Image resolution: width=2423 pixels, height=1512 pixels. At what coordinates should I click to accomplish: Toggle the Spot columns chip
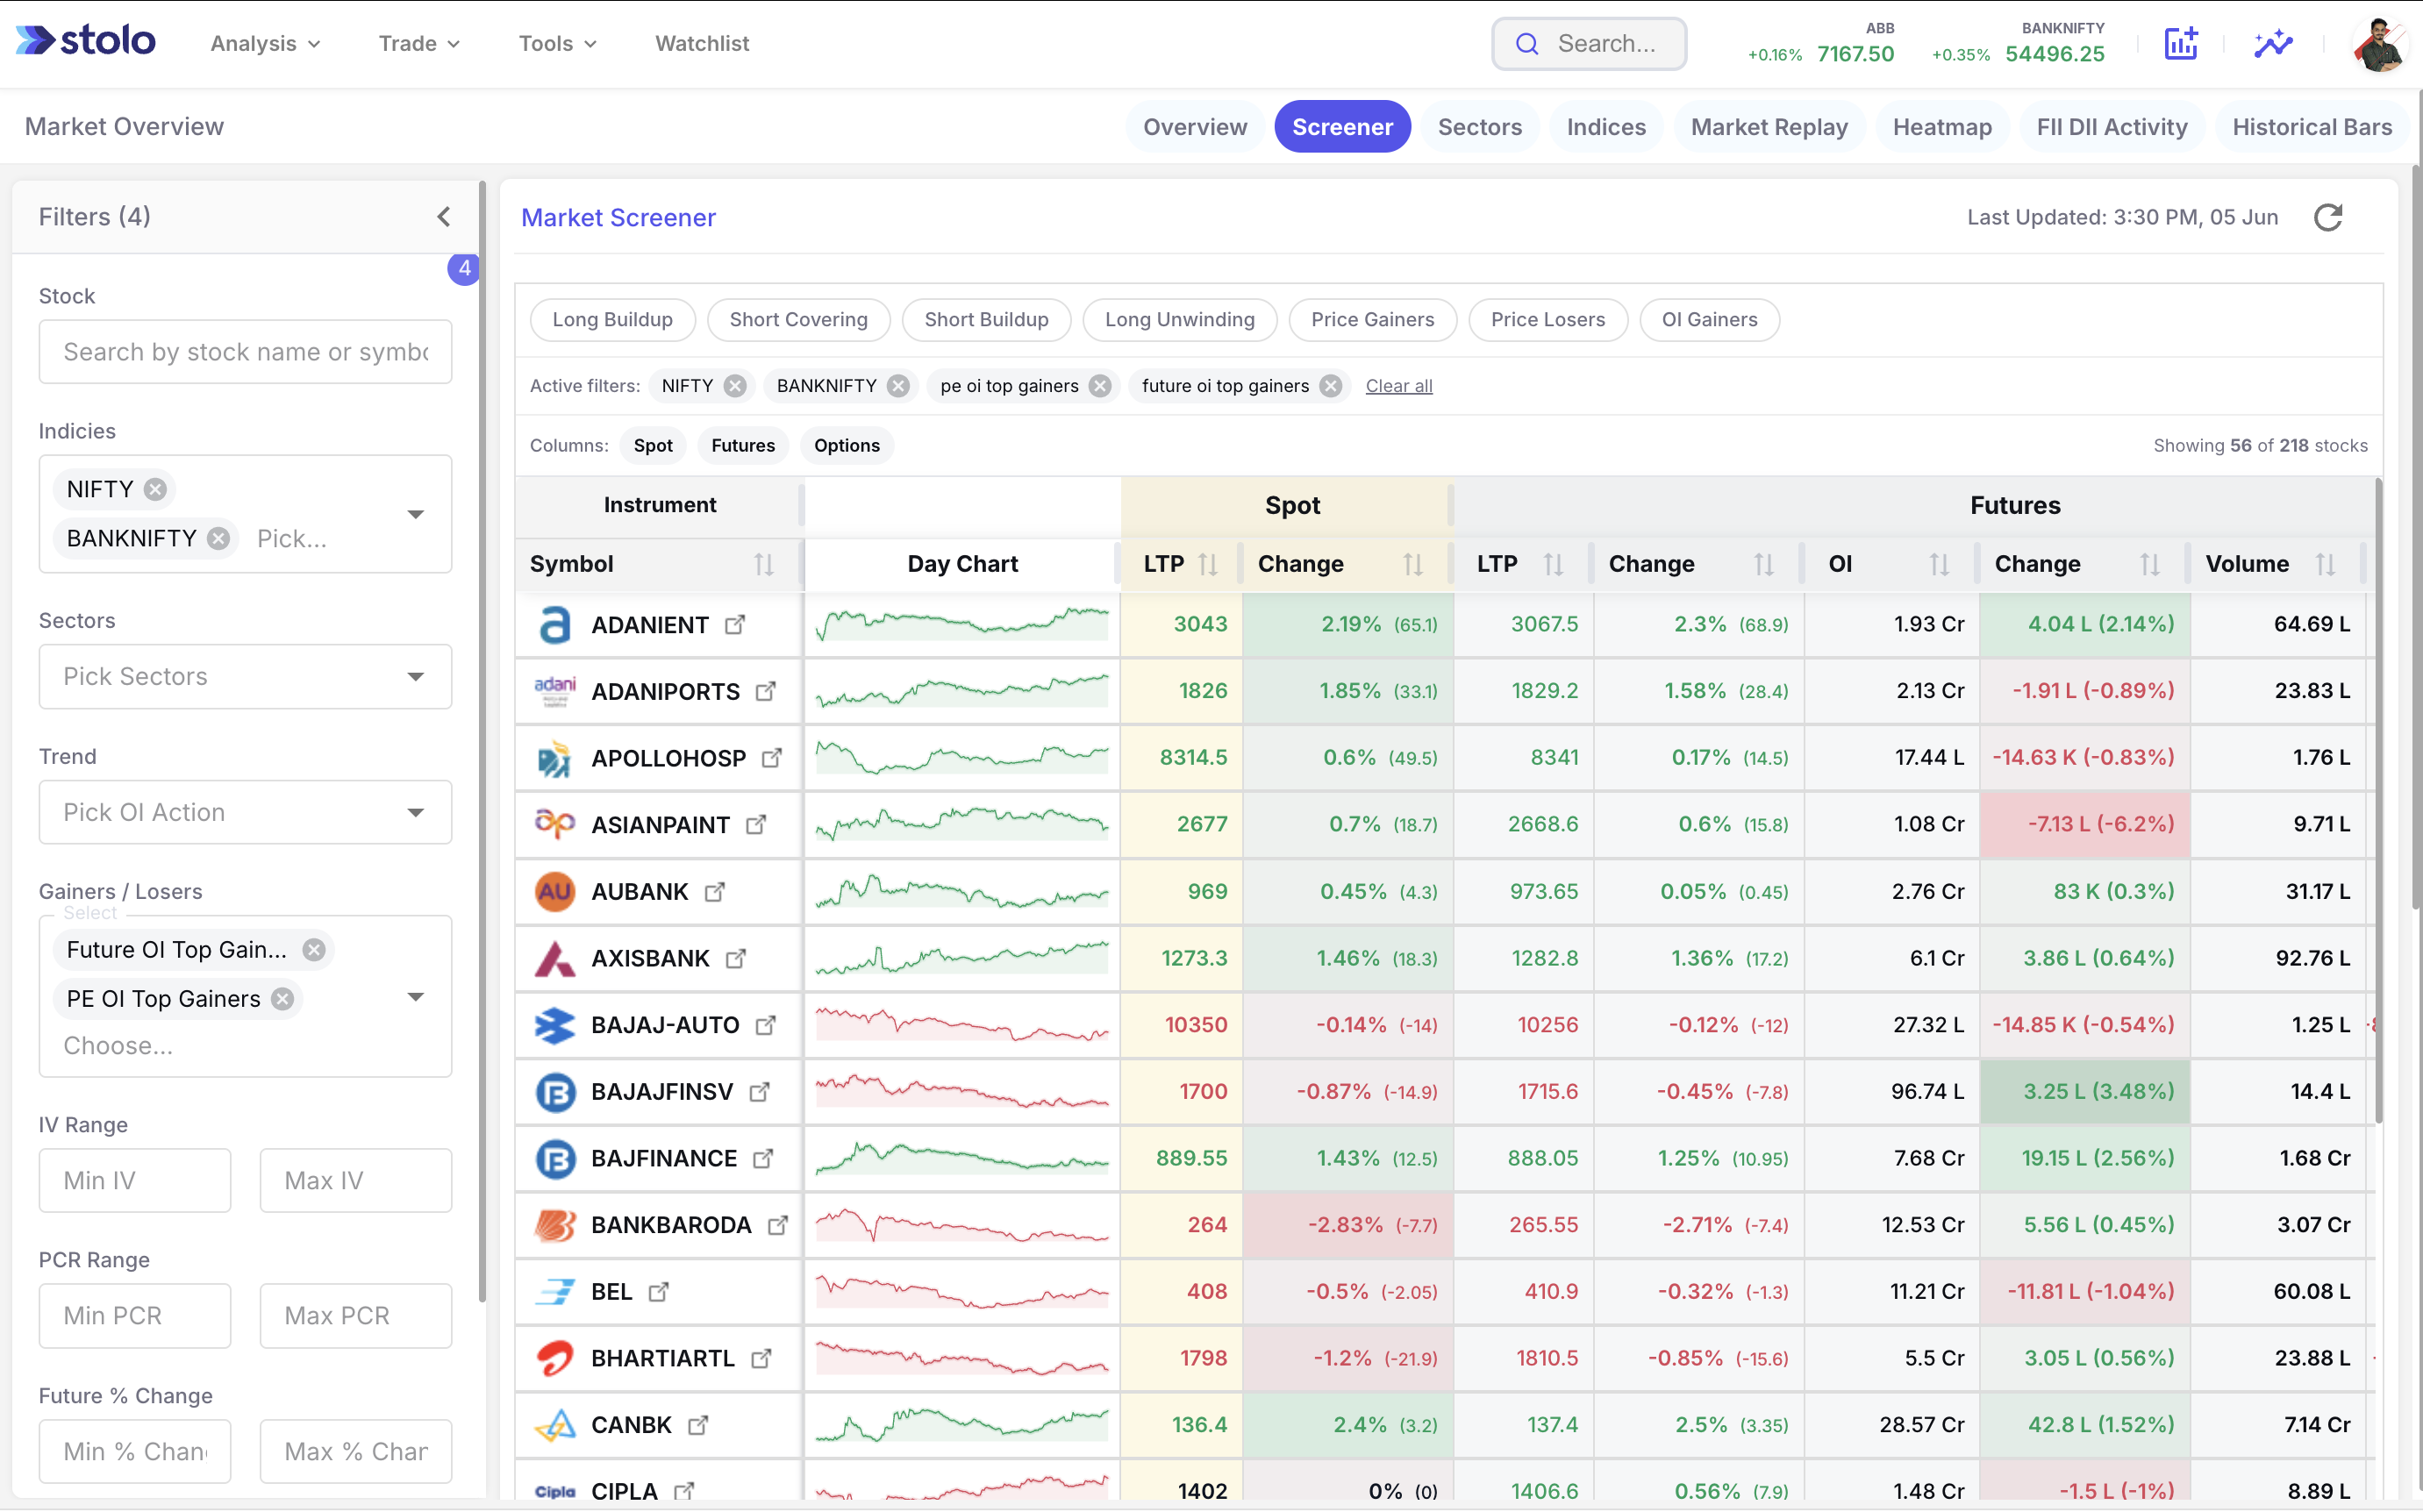[x=653, y=445]
